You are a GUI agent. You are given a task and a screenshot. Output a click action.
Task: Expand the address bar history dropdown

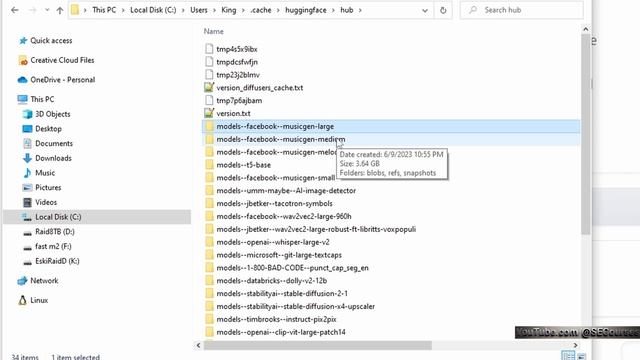pyautogui.click(x=425, y=10)
